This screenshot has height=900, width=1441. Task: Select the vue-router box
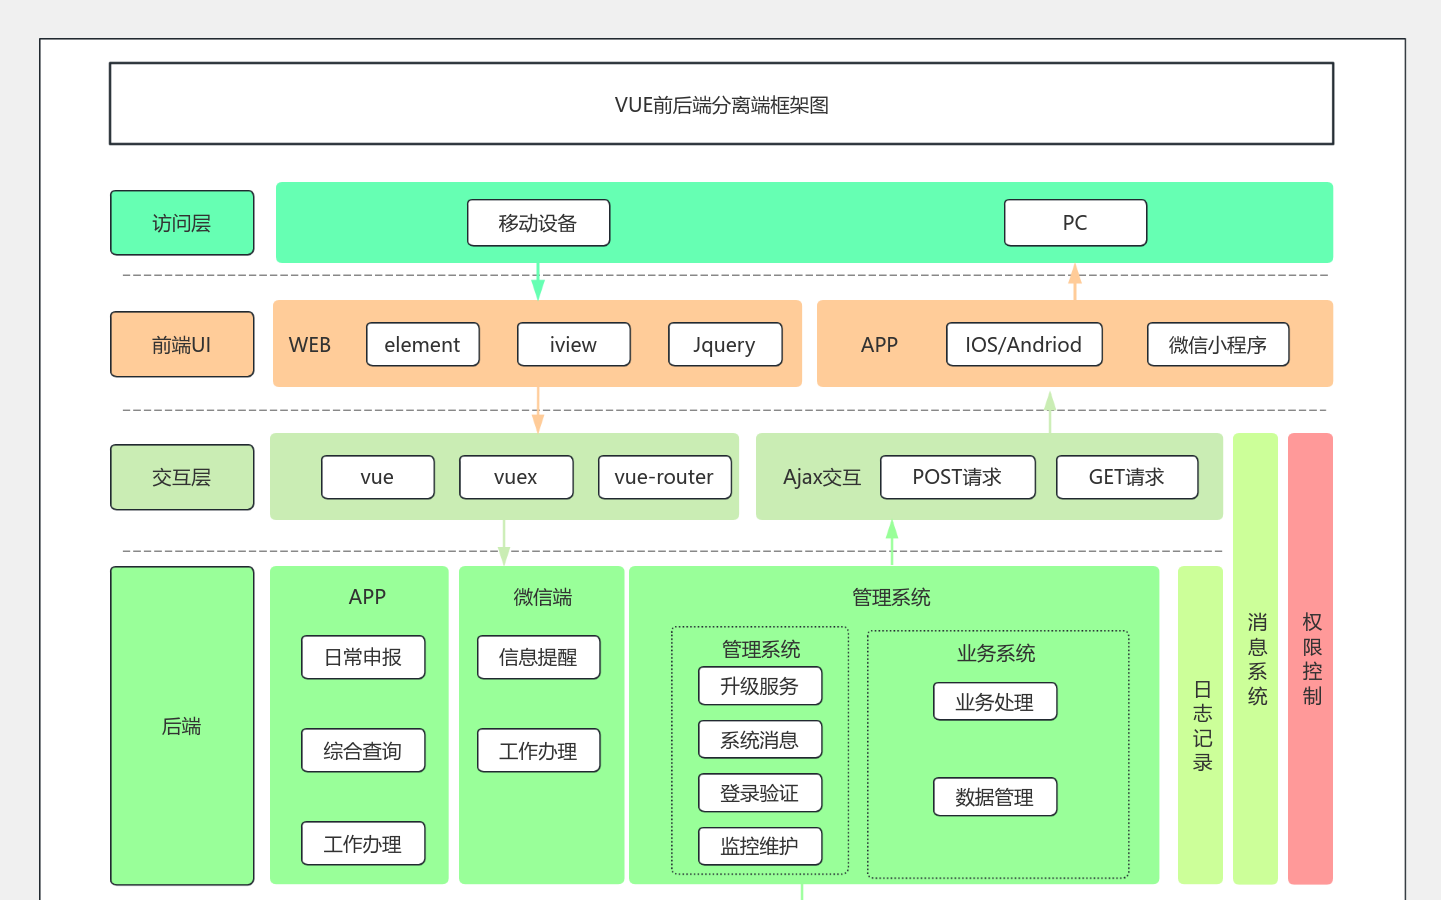pyautogui.click(x=664, y=477)
